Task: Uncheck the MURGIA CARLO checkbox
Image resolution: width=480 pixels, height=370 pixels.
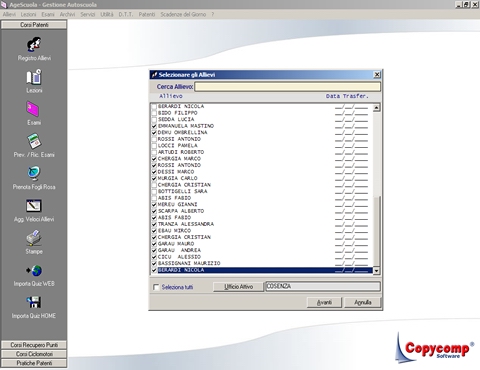Action: pyautogui.click(x=154, y=178)
